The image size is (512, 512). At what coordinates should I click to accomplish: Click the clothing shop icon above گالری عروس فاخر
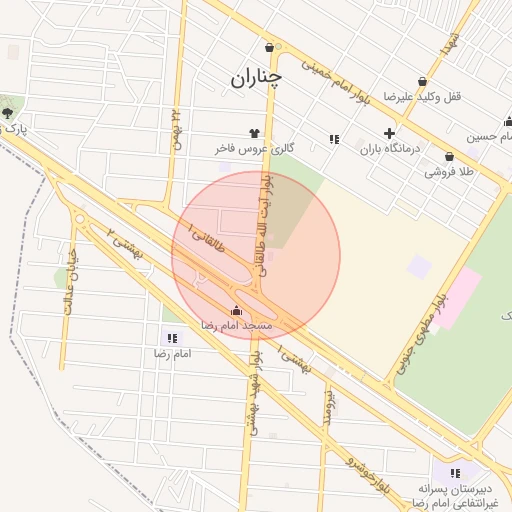pos(254,133)
